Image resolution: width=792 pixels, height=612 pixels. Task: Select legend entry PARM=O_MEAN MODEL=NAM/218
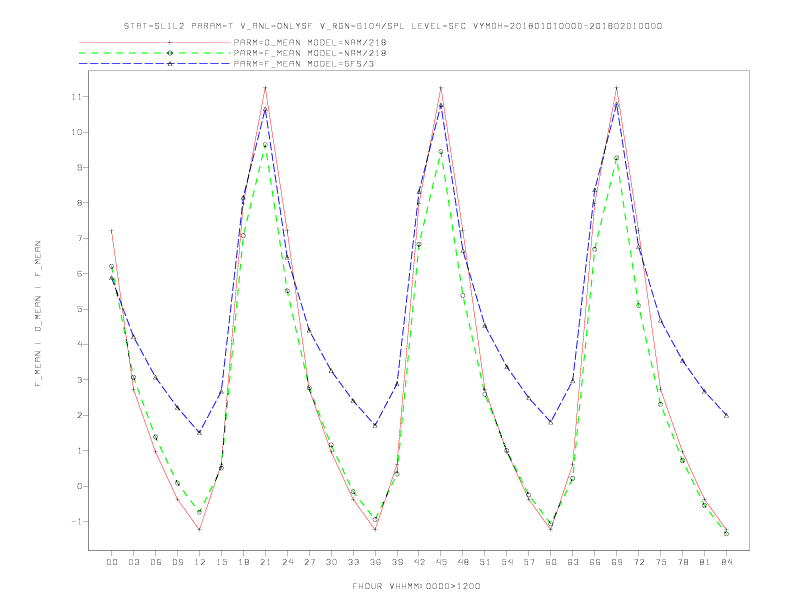[310, 42]
